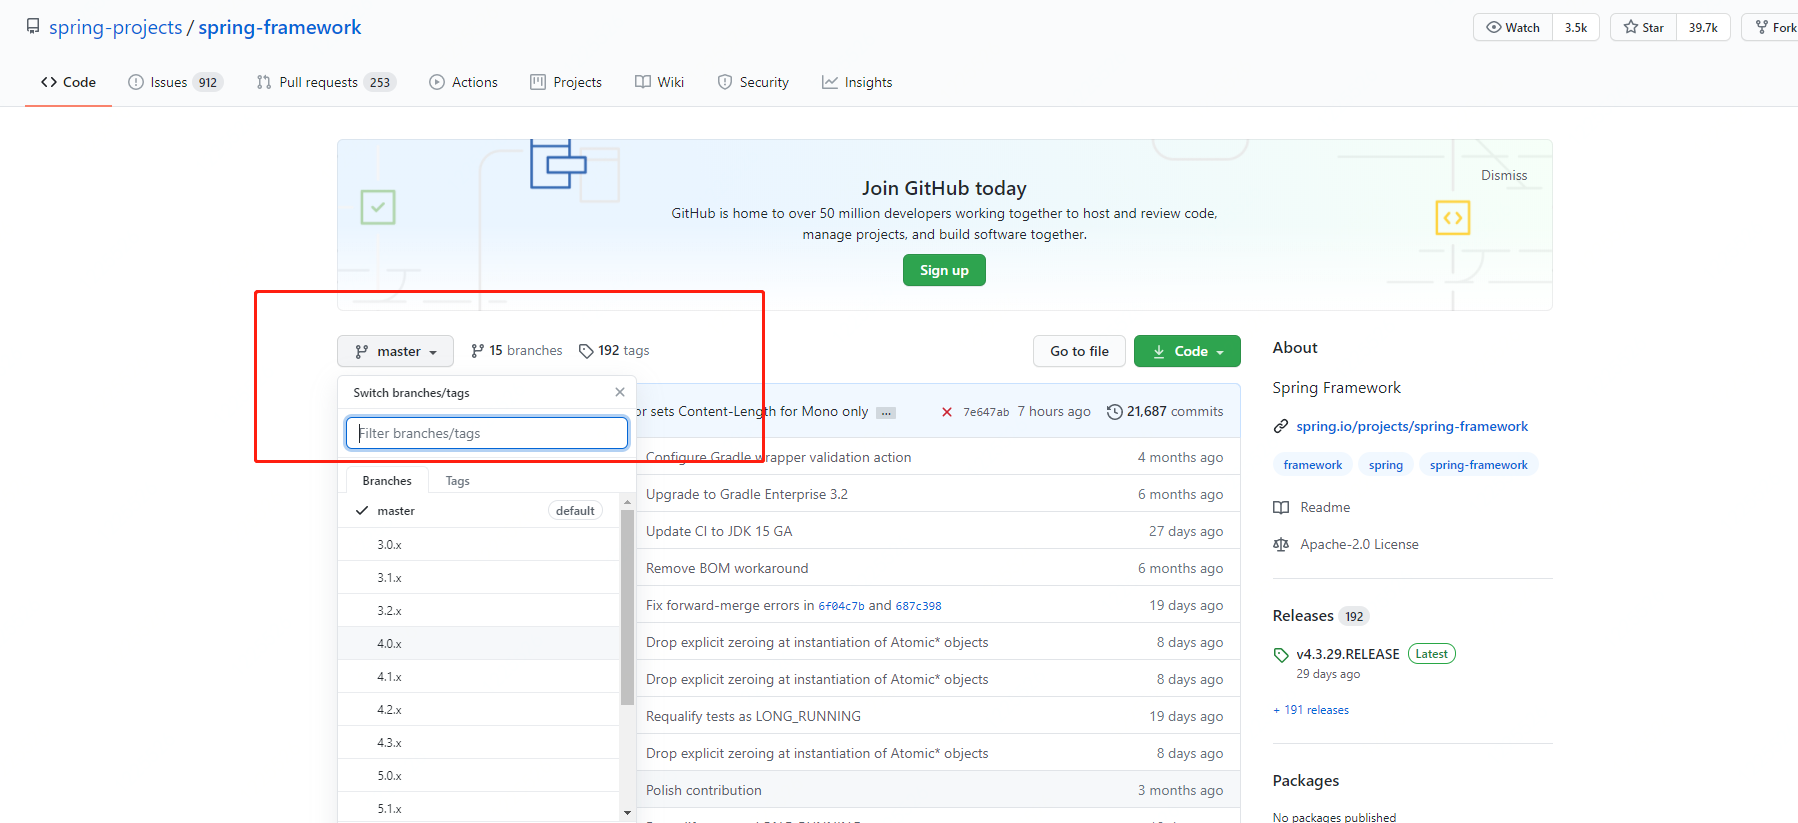The image size is (1798, 823).
Task: Open the Pull requests tab
Action: pos(326,82)
